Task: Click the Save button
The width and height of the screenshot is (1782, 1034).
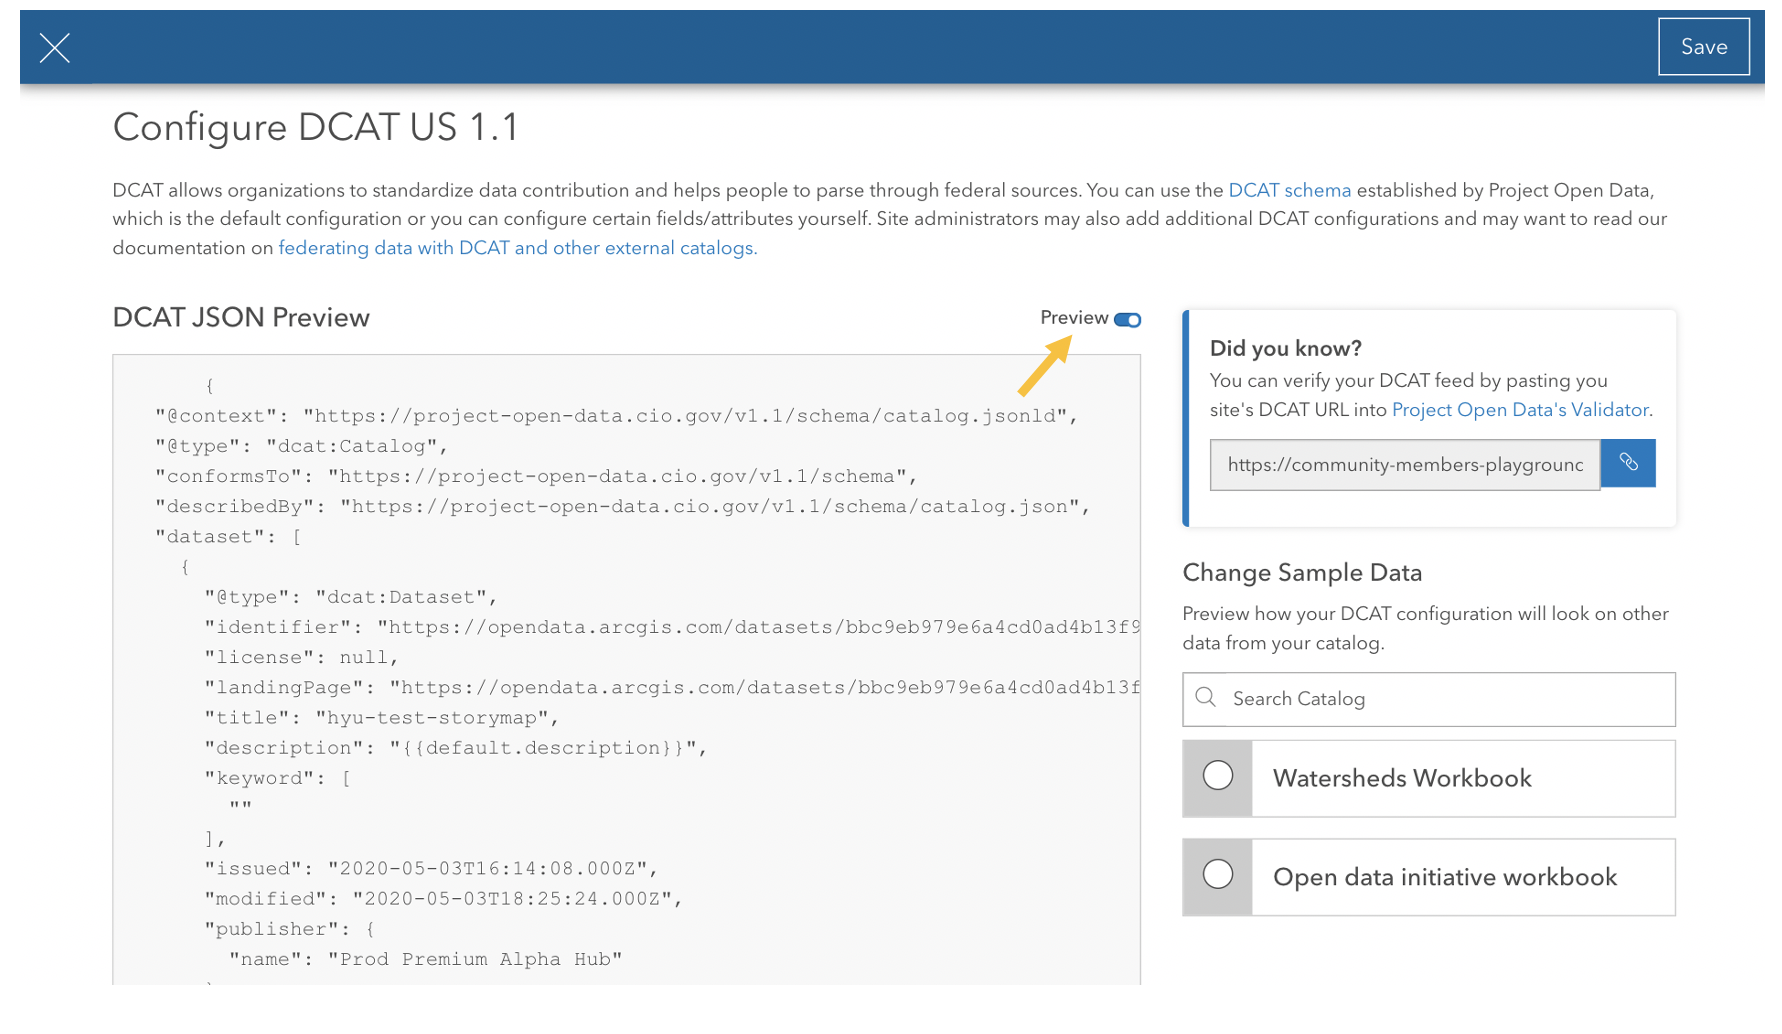Action: tap(1703, 47)
